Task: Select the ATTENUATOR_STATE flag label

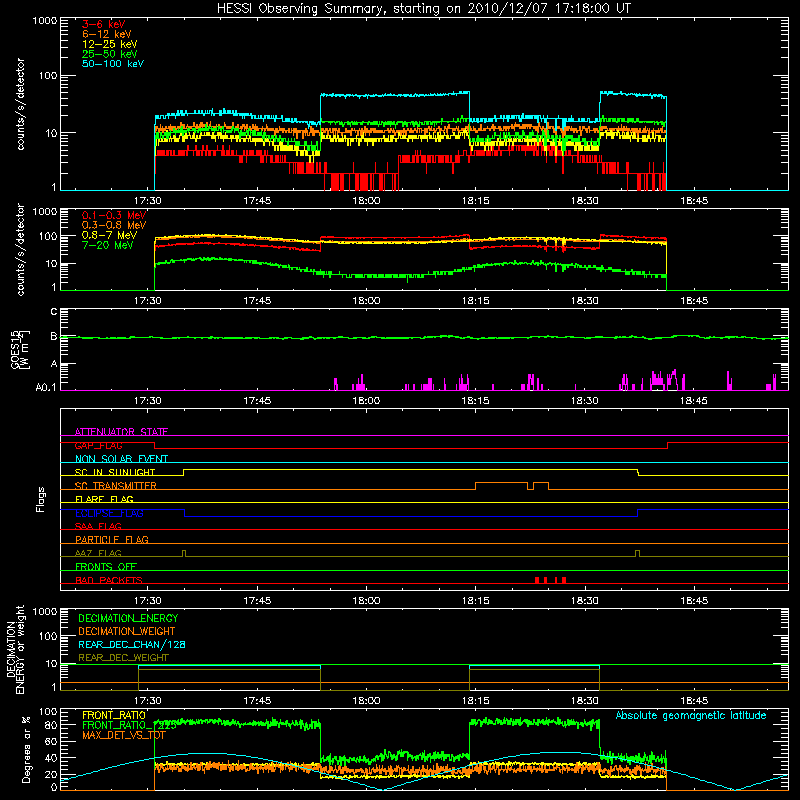Action: click(121, 432)
